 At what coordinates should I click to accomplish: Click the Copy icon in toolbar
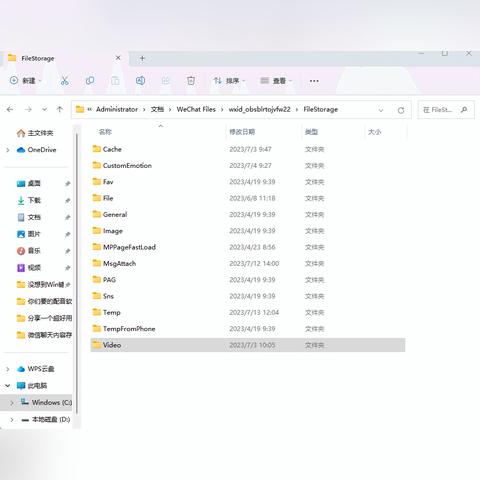click(90, 81)
